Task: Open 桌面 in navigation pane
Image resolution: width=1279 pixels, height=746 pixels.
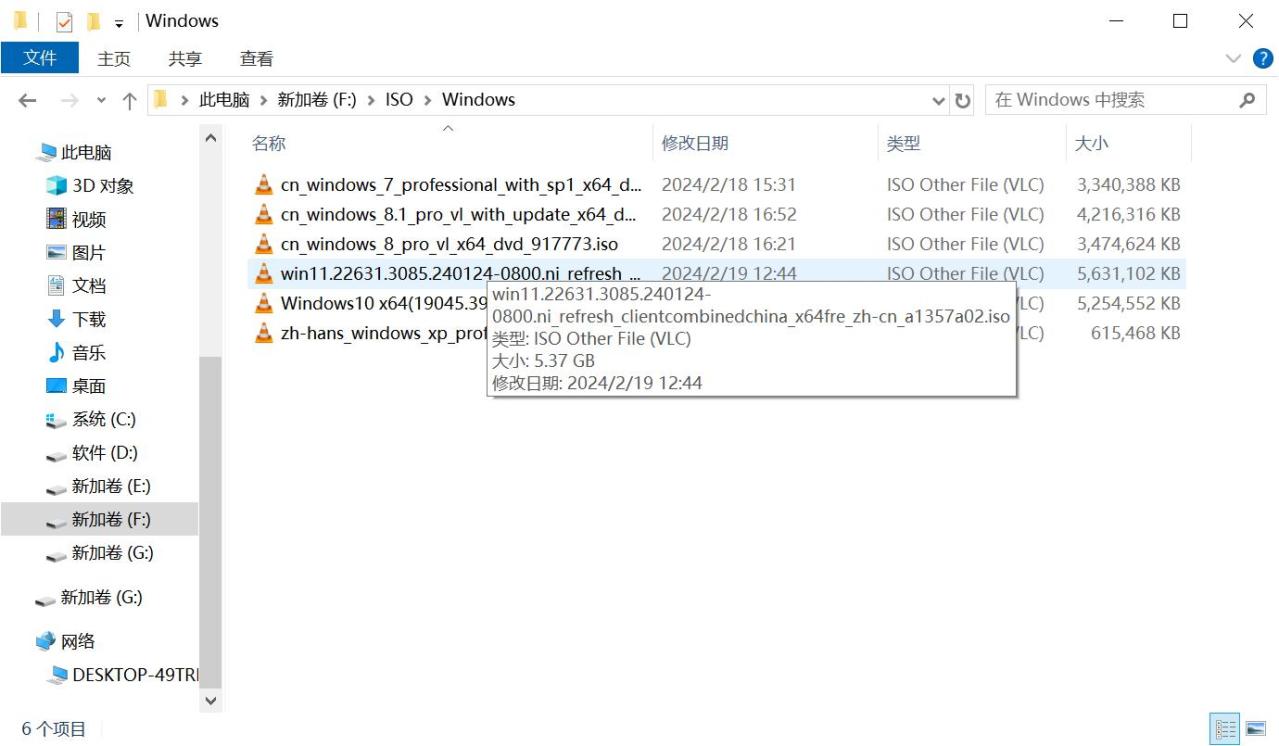Action: tap(89, 386)
